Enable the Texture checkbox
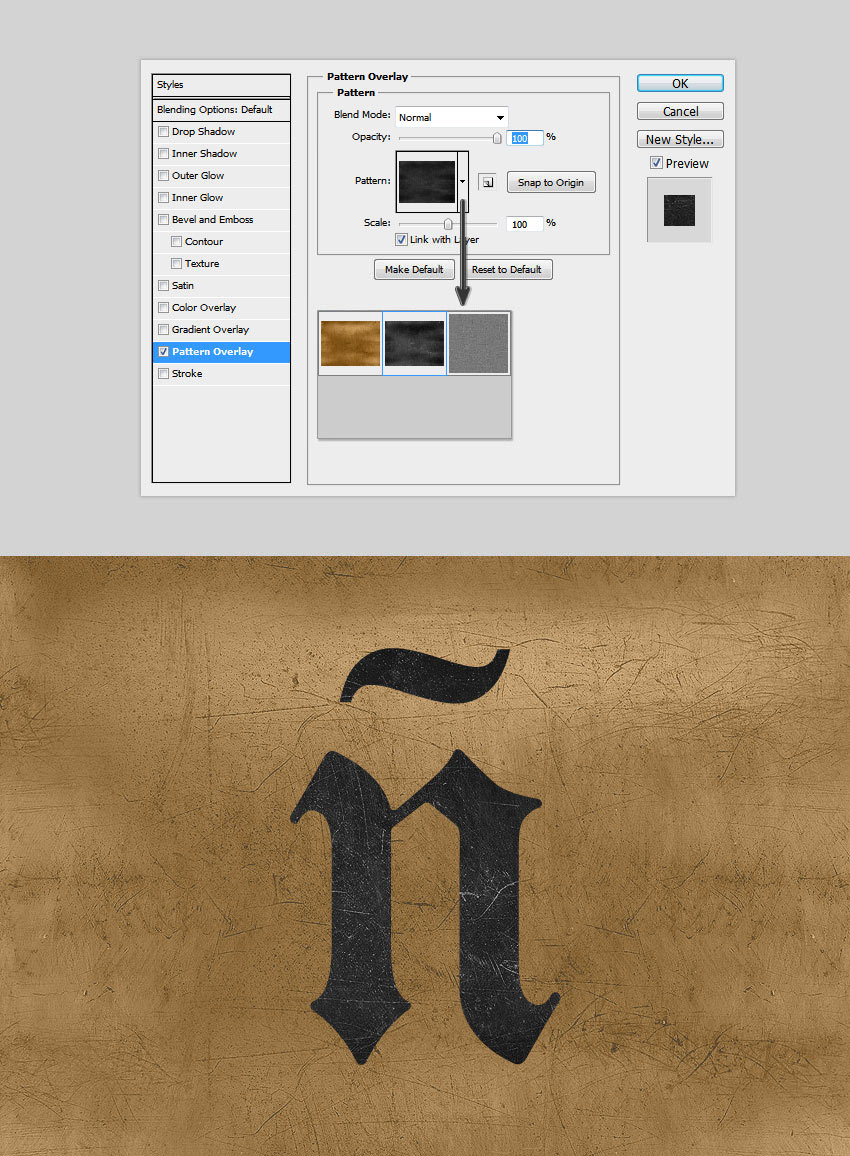Image resolution: width=850 pixels, height=1156 pixels. [176, 264]
